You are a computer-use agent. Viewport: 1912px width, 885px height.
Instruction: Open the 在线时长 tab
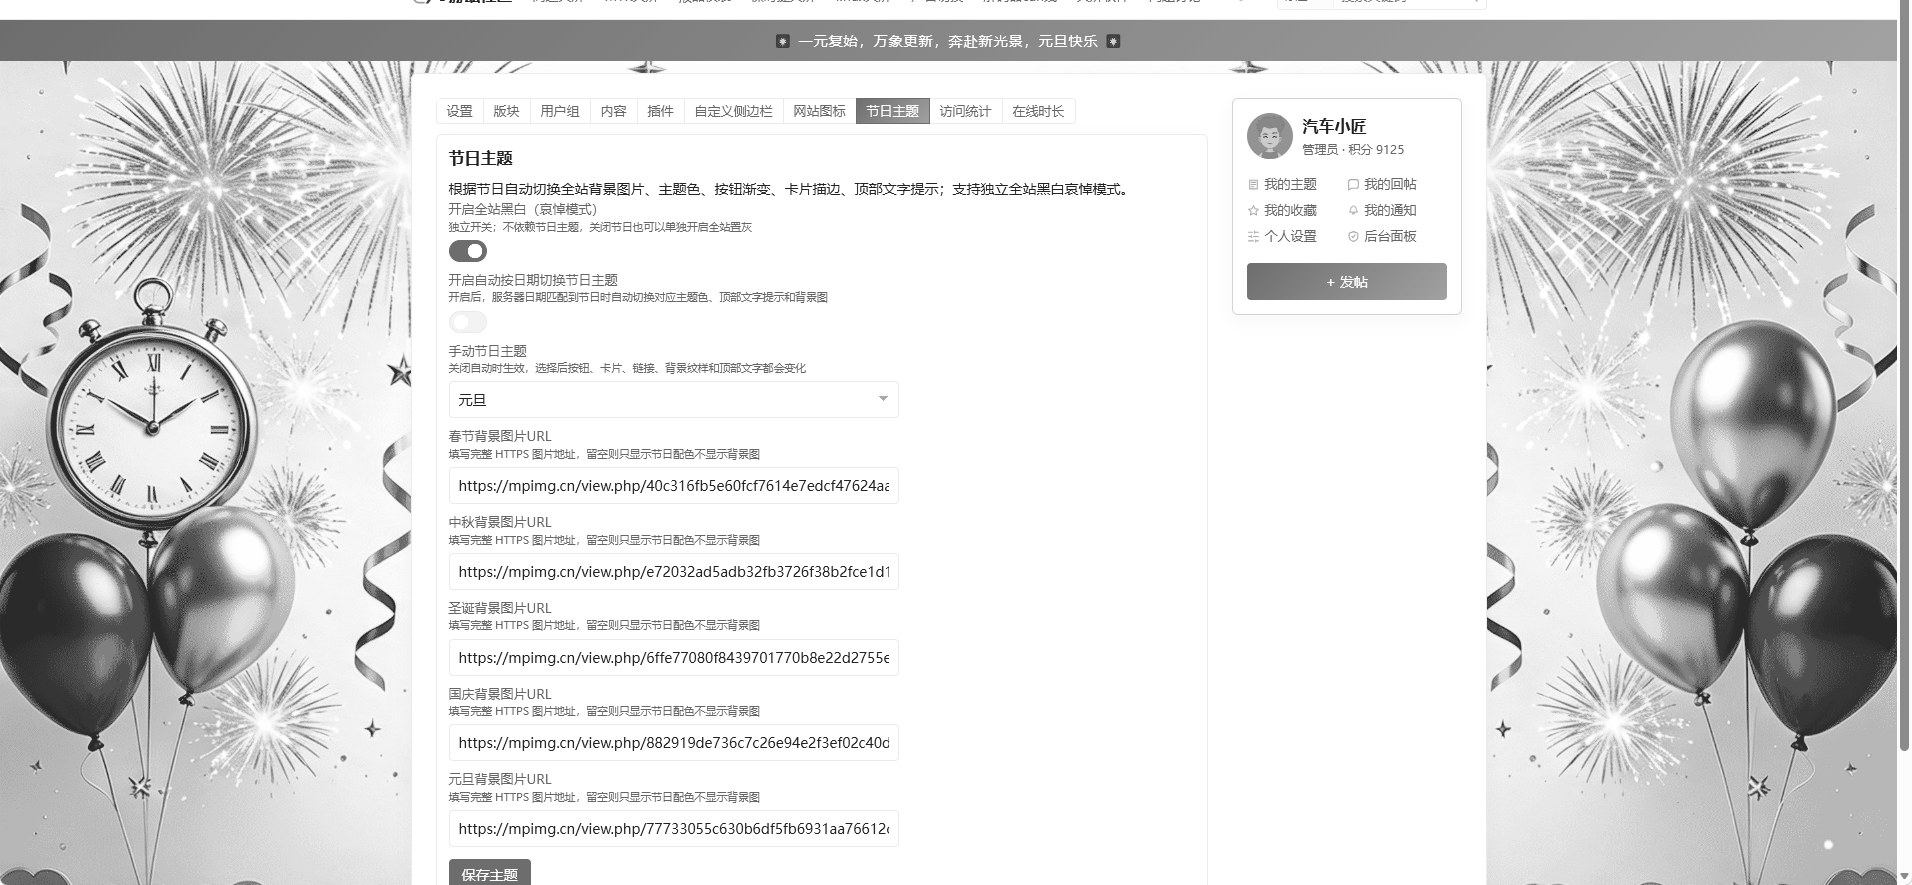point(1038,111)
